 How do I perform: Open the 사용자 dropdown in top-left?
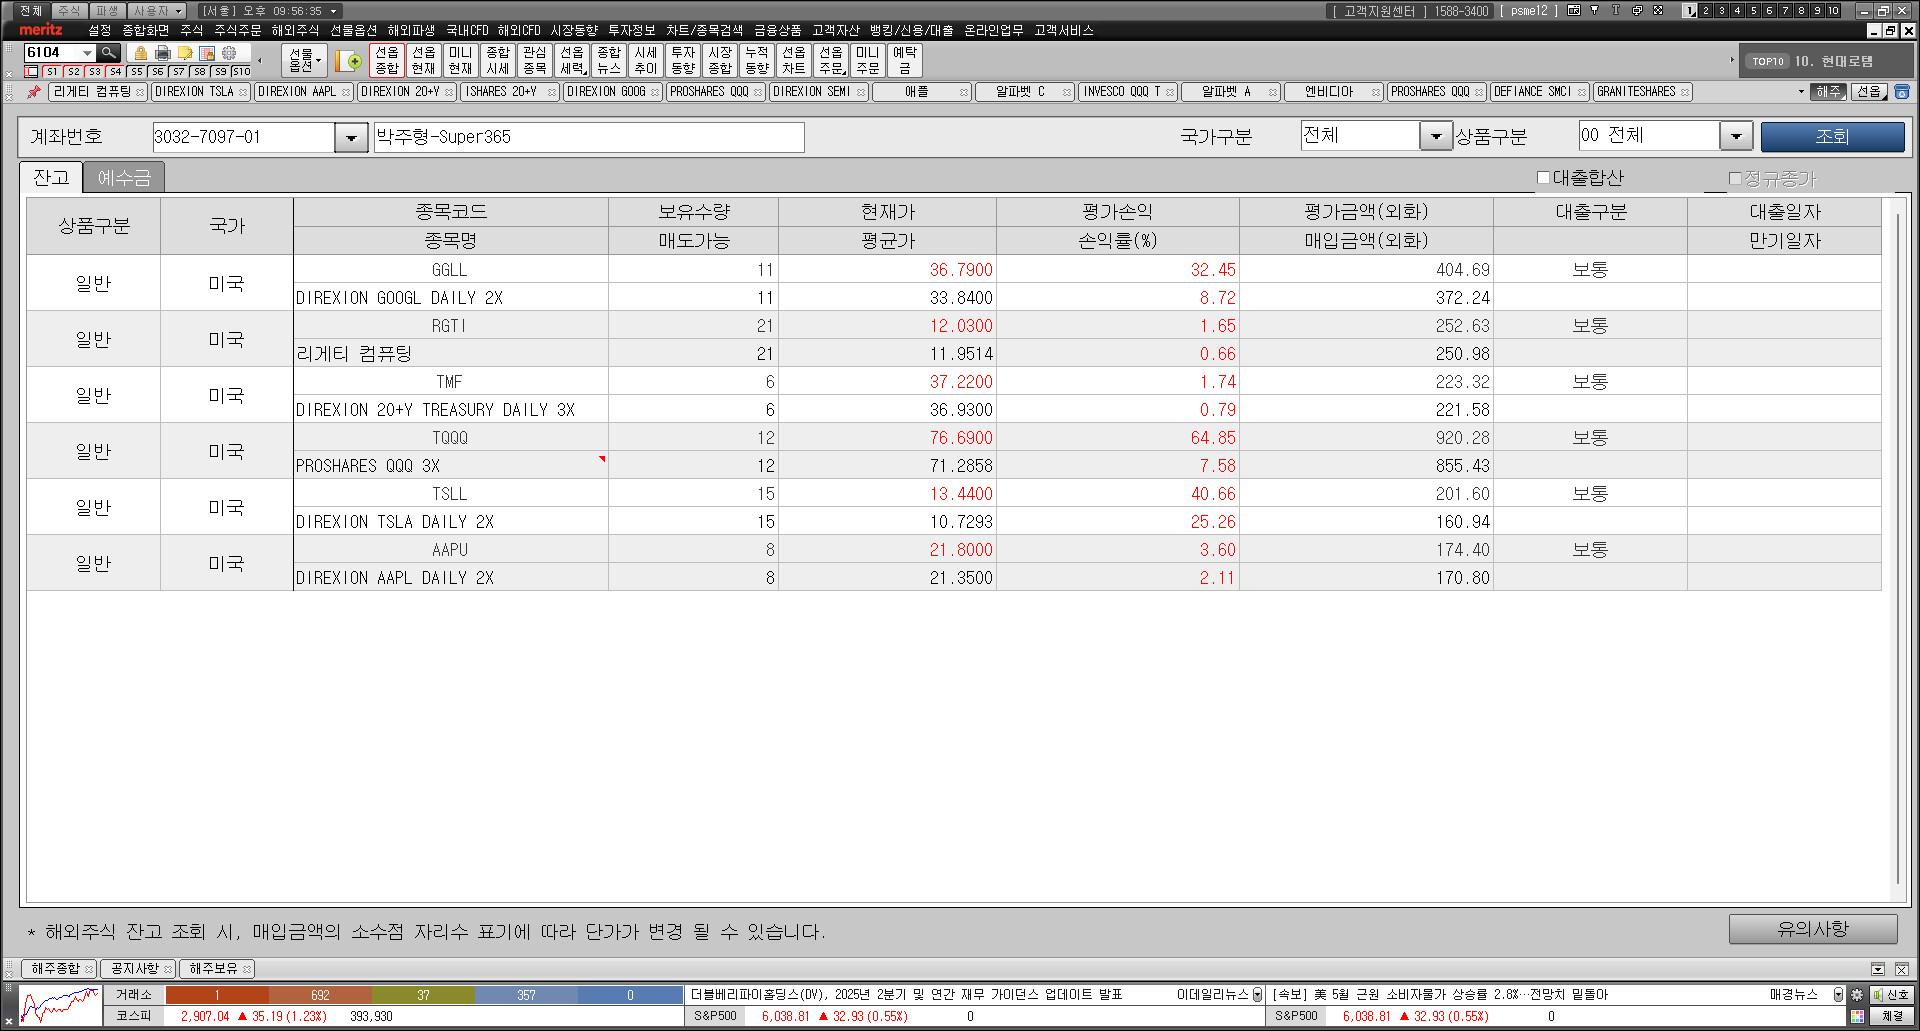point(157,11)
